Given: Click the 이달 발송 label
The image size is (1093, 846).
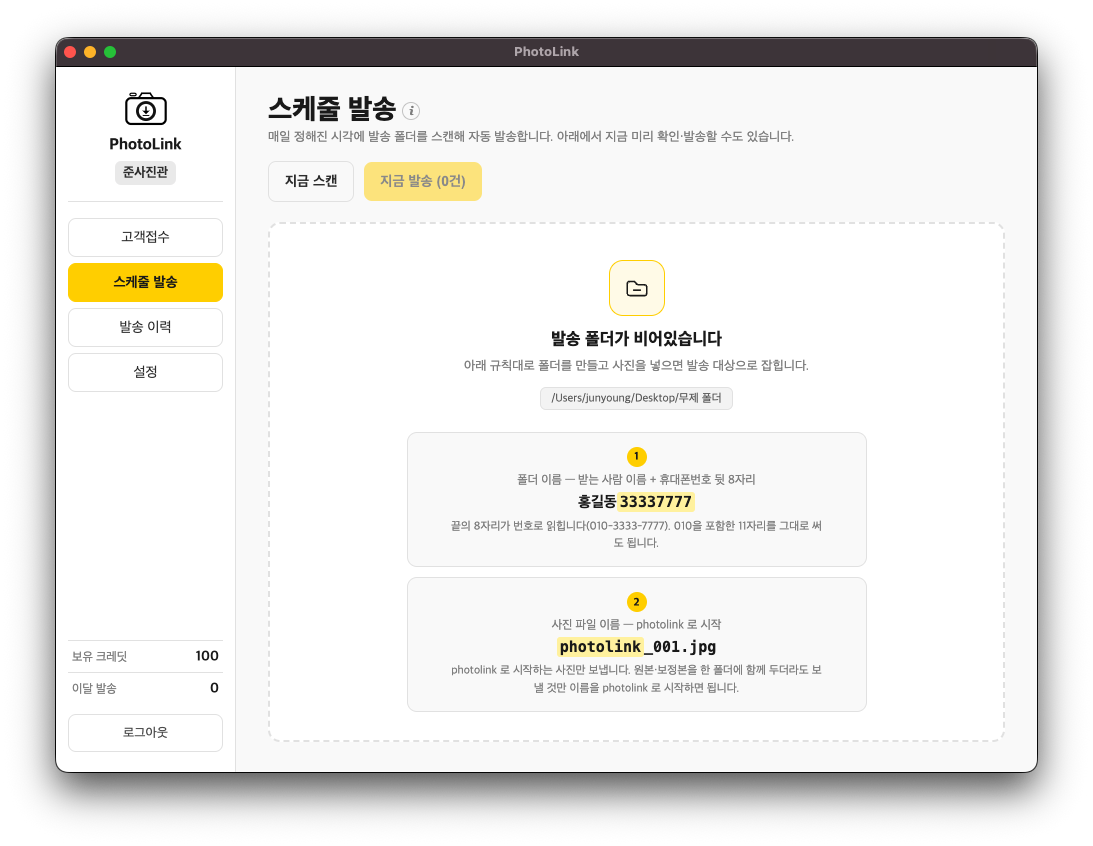Looking at the screenshot, I should 94,689.
